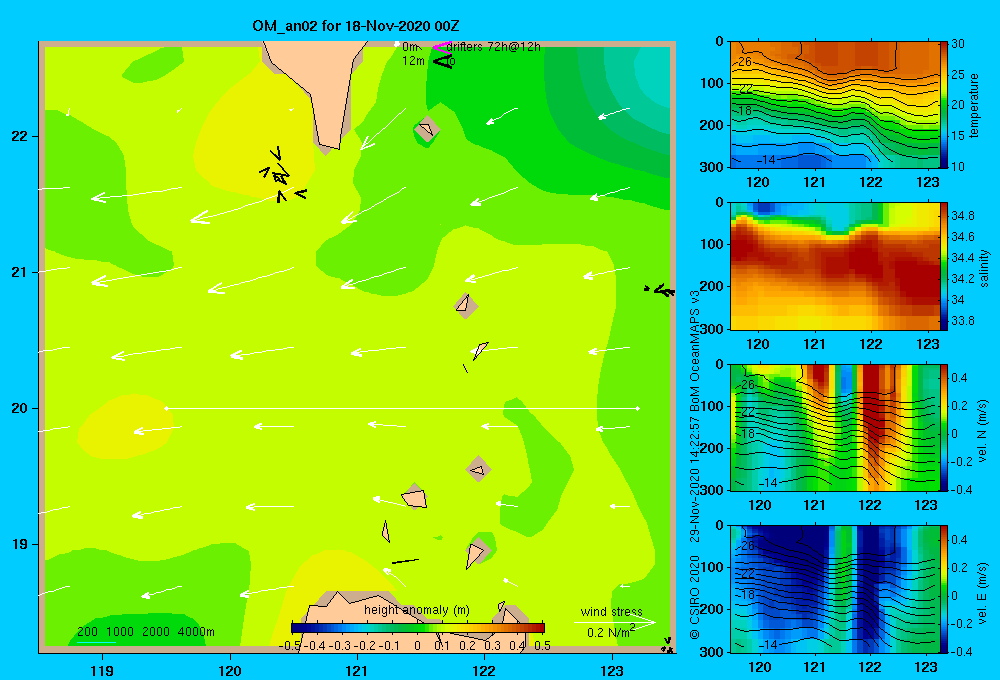
Task: Click longitude tick 119 on the main map
Action: 103,670
